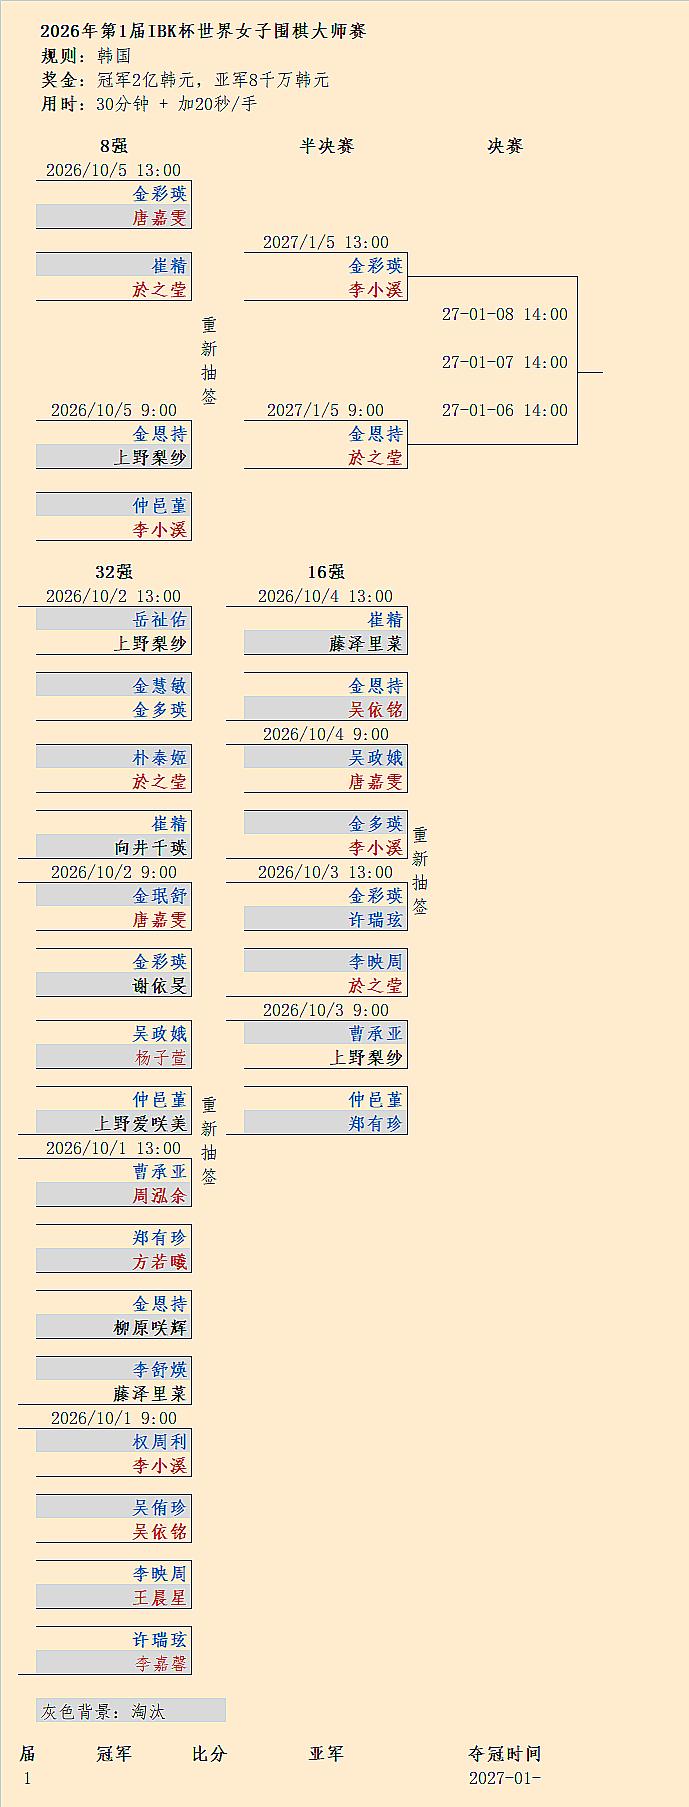Select the date 2026/10/5 13:00
This screenshot has height=1807, width=689.
tap(114, 170)
